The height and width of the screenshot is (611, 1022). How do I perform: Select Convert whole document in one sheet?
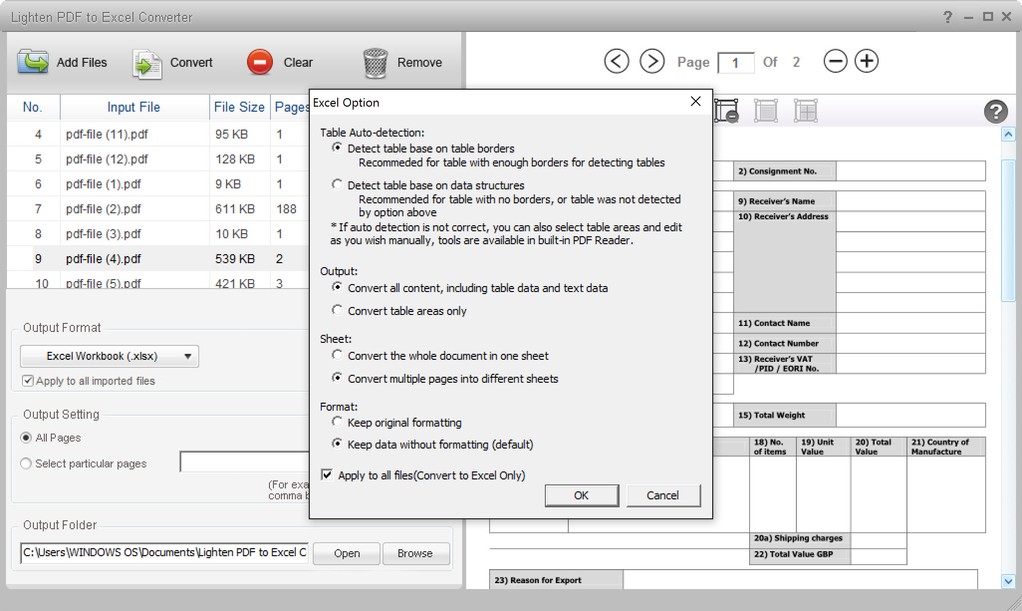tap(337, 355)
